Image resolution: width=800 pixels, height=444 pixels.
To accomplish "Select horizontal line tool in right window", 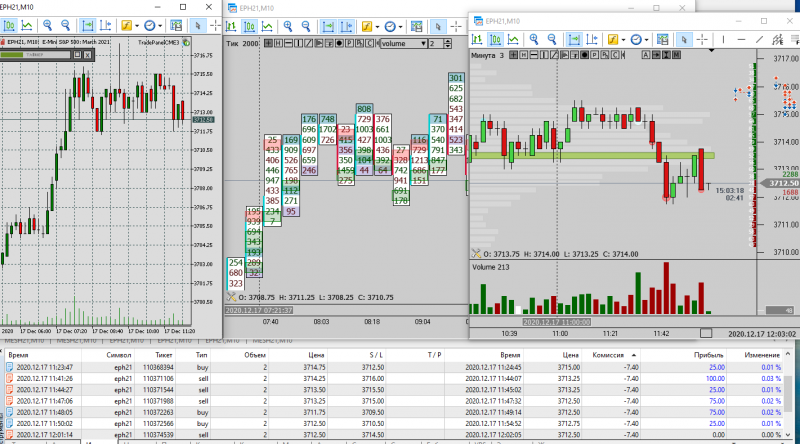I will click(741, 39).
